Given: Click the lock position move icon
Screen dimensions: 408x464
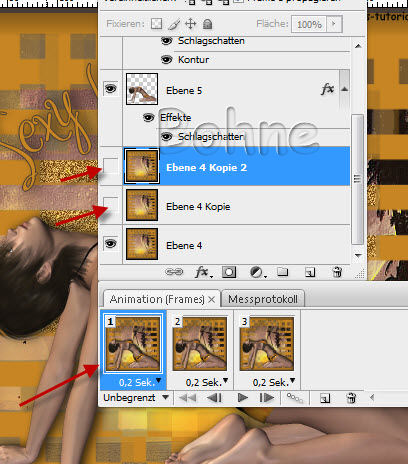Looking at the screenshot, I should [190, 24].
